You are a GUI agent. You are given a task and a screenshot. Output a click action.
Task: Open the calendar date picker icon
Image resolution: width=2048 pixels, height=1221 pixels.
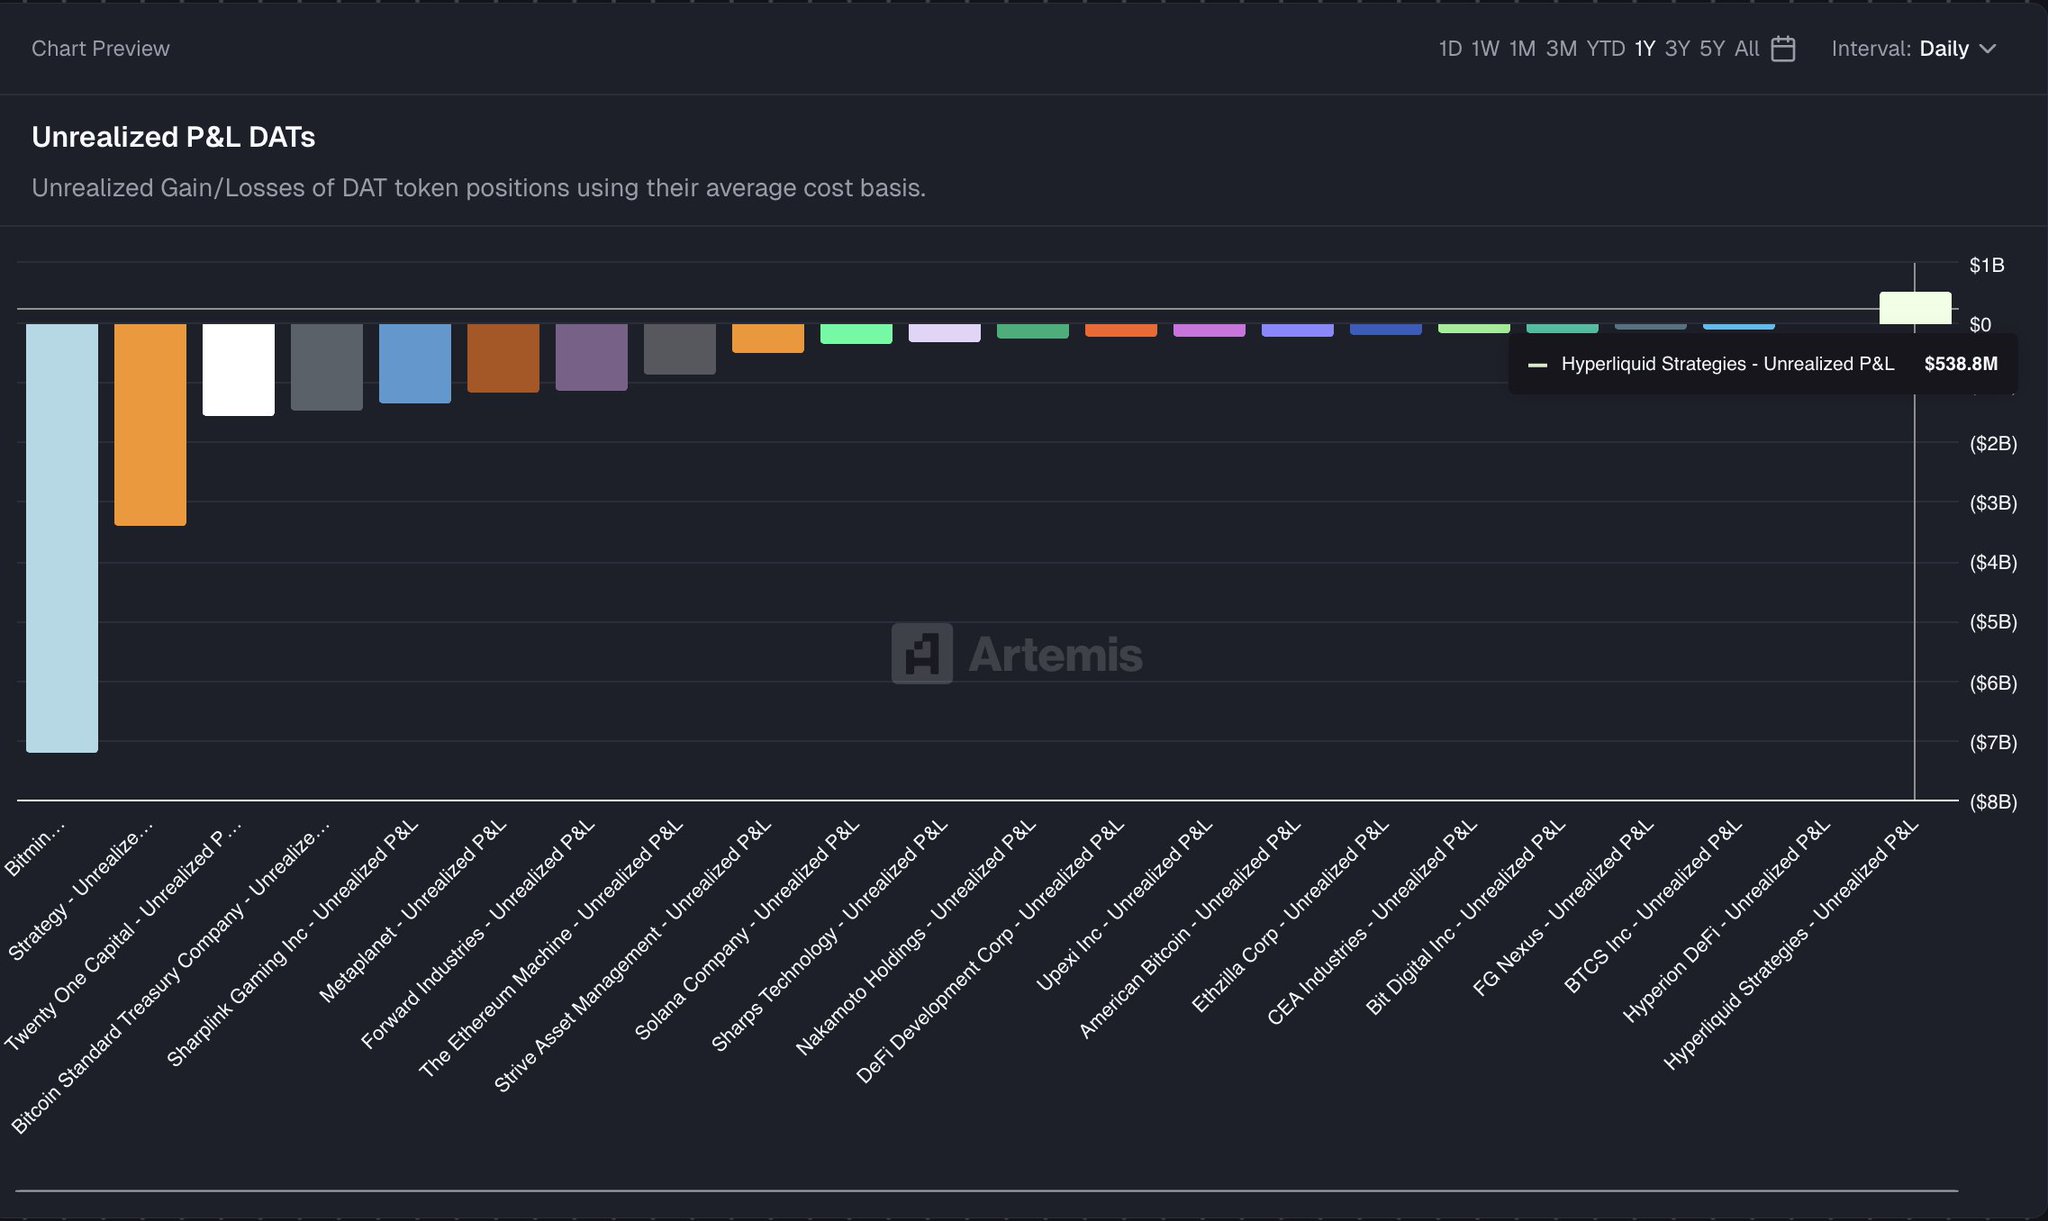click(x=1783, y=49)
